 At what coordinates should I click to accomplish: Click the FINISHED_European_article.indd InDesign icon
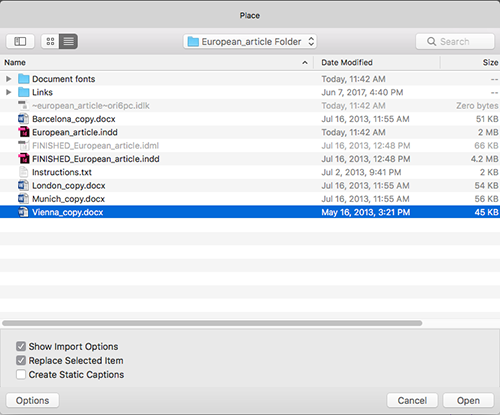(23, 159)
